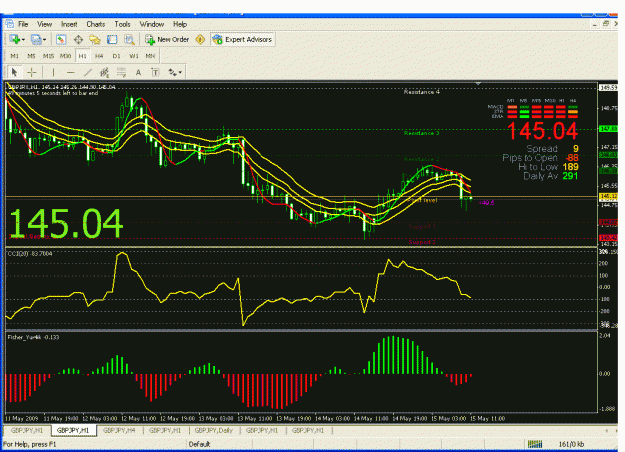Switch to the GBPJPY,H4 chart tab
This screenshot has width=625, height=452.
click(119, 430)
